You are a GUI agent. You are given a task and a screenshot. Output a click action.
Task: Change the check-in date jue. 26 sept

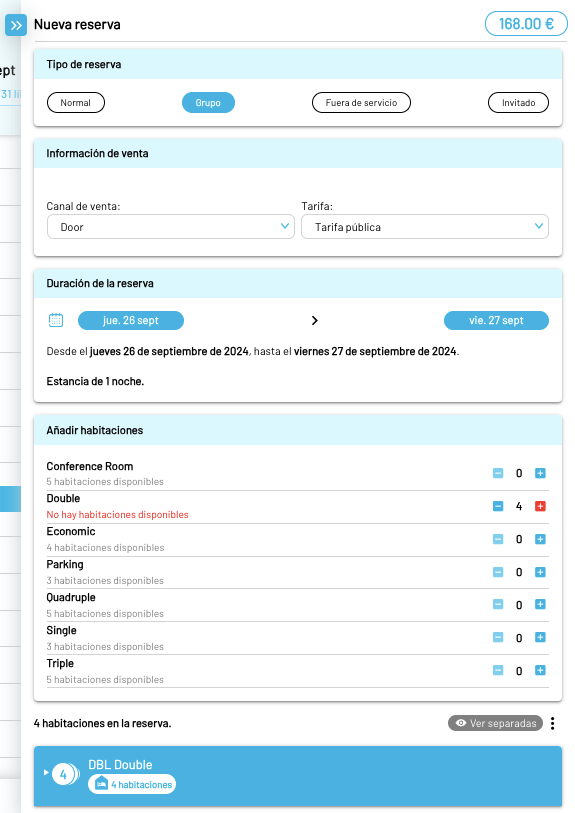[131, 320]
